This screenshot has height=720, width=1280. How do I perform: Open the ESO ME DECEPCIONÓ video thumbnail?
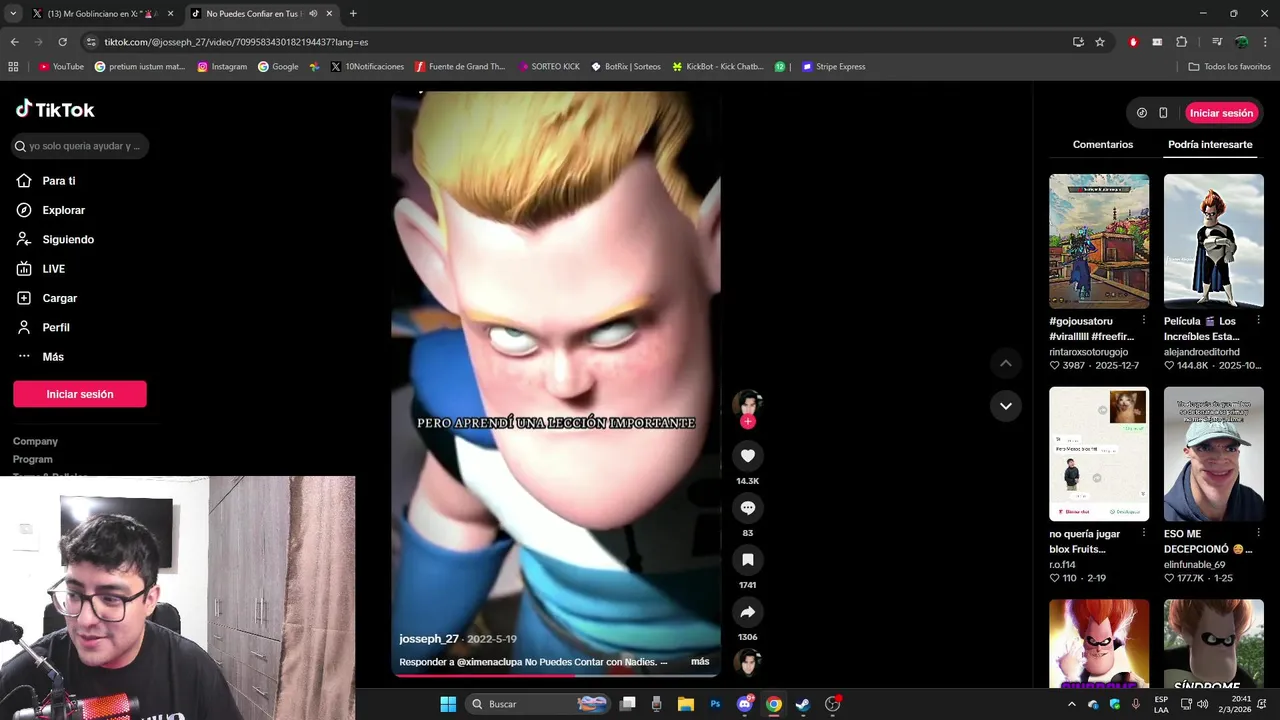(1213, 454)
